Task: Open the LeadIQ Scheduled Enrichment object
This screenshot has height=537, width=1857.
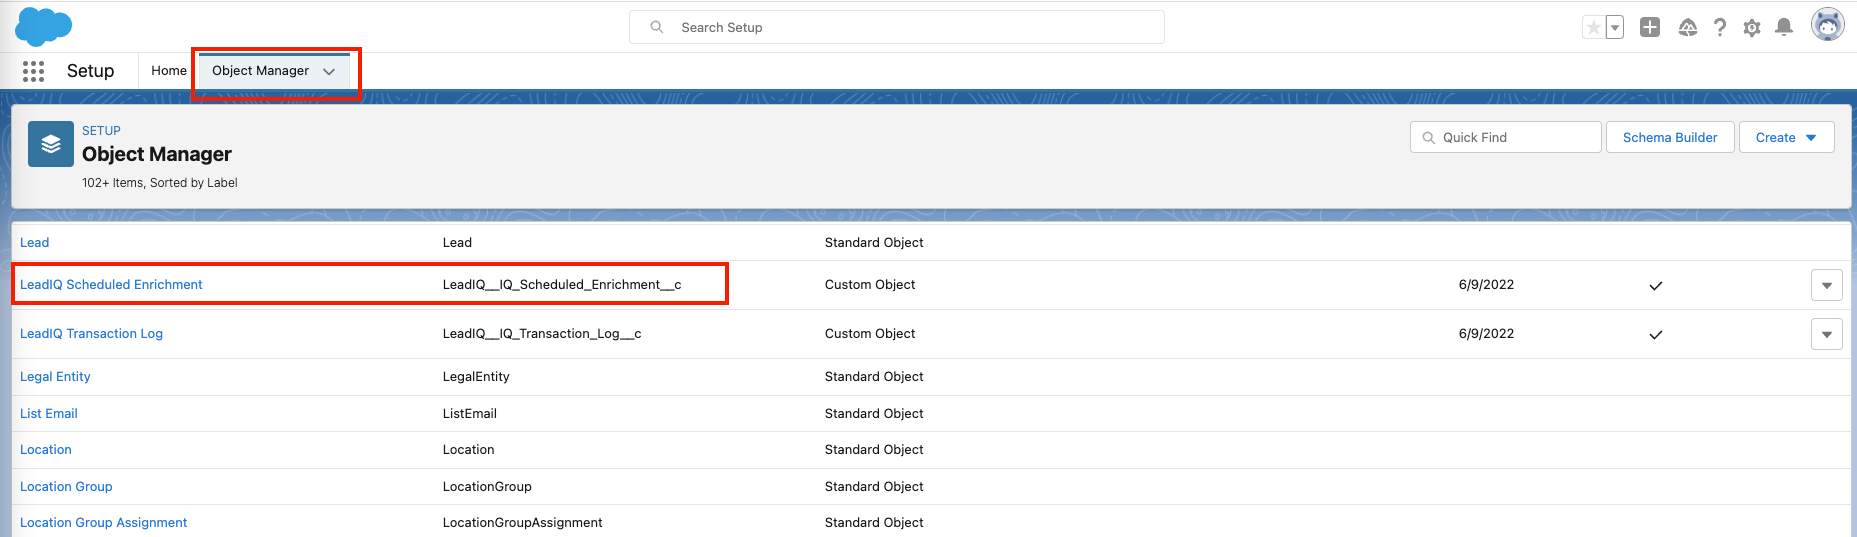Action: (111, 285)
